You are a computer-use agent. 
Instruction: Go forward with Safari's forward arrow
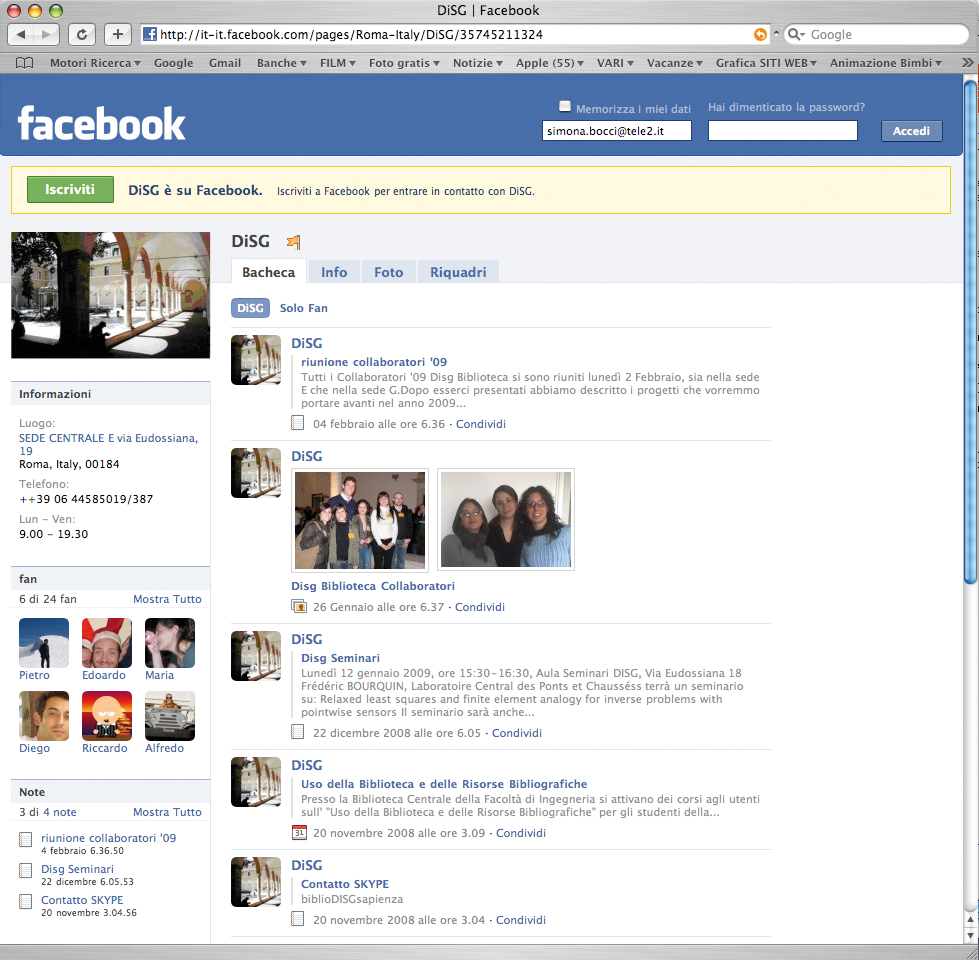(x=46, y=34)
